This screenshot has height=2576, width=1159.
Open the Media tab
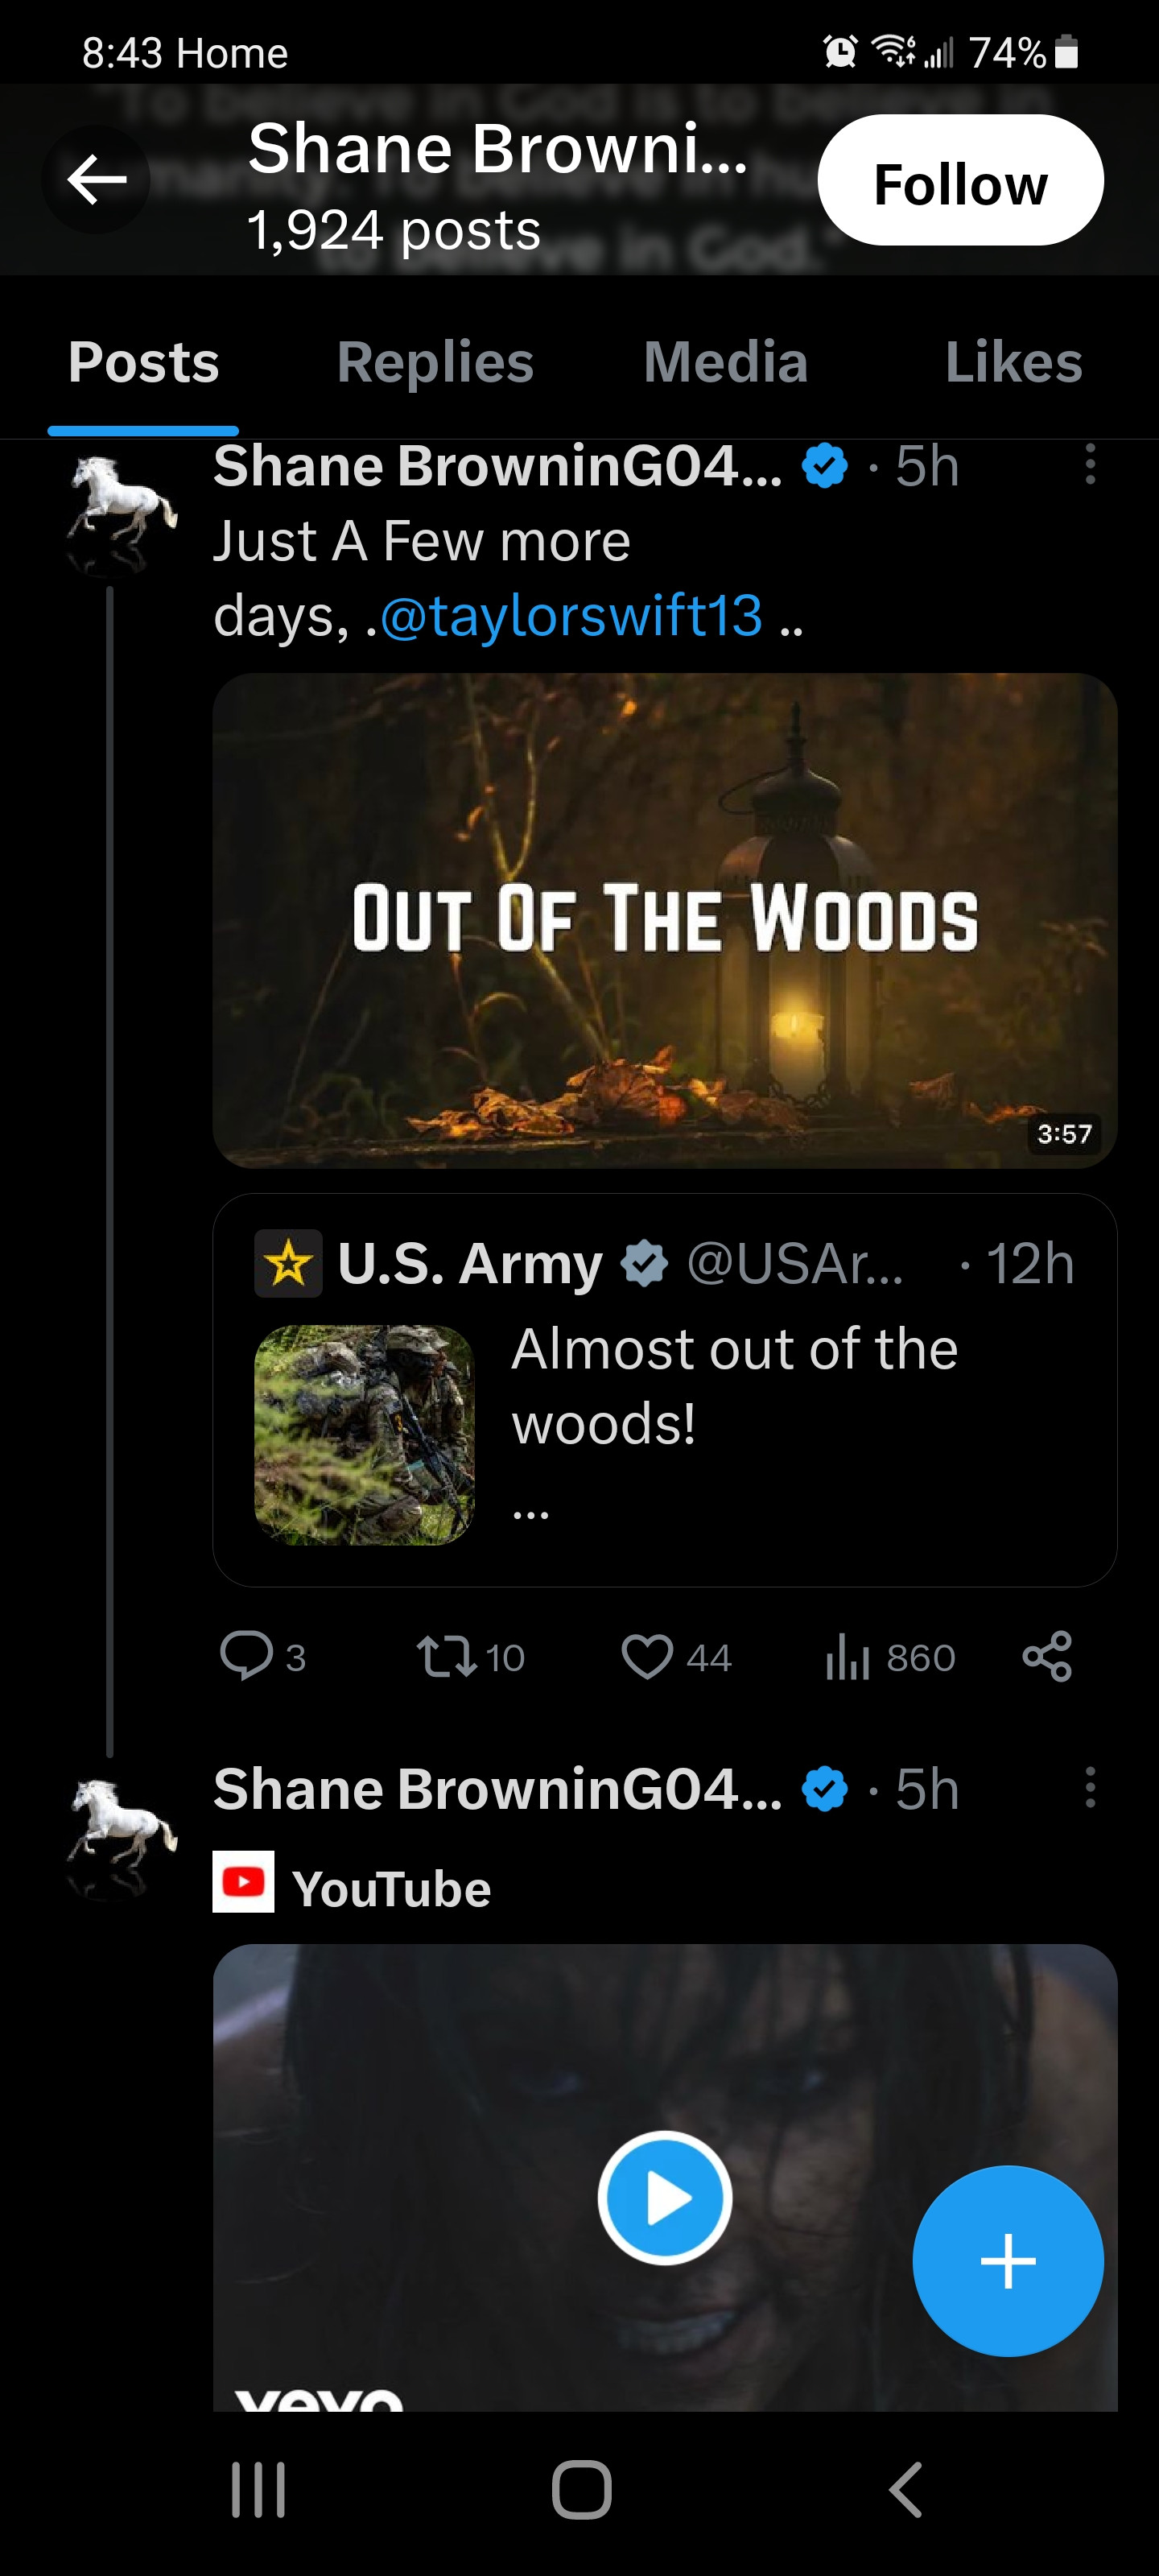(x=725, y=362)
